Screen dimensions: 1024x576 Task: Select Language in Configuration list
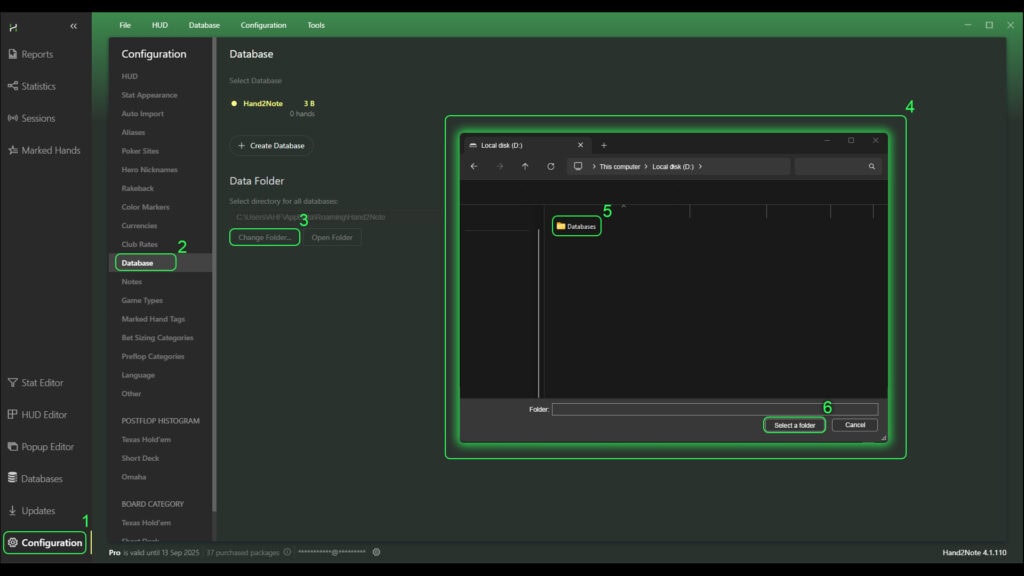[138, 375]
